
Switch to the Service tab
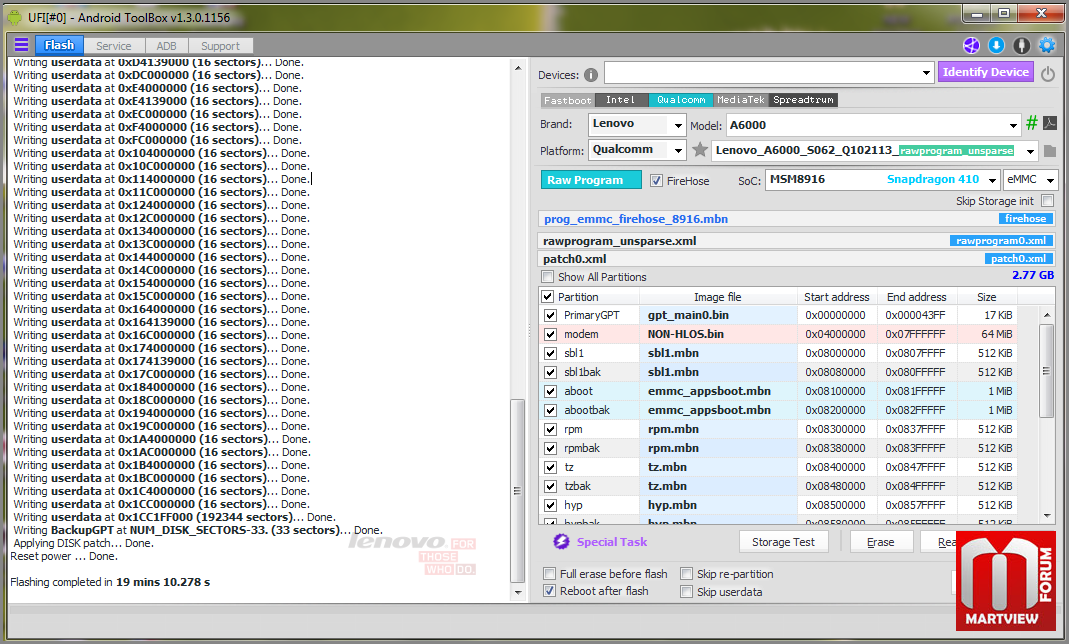(113, 46)
